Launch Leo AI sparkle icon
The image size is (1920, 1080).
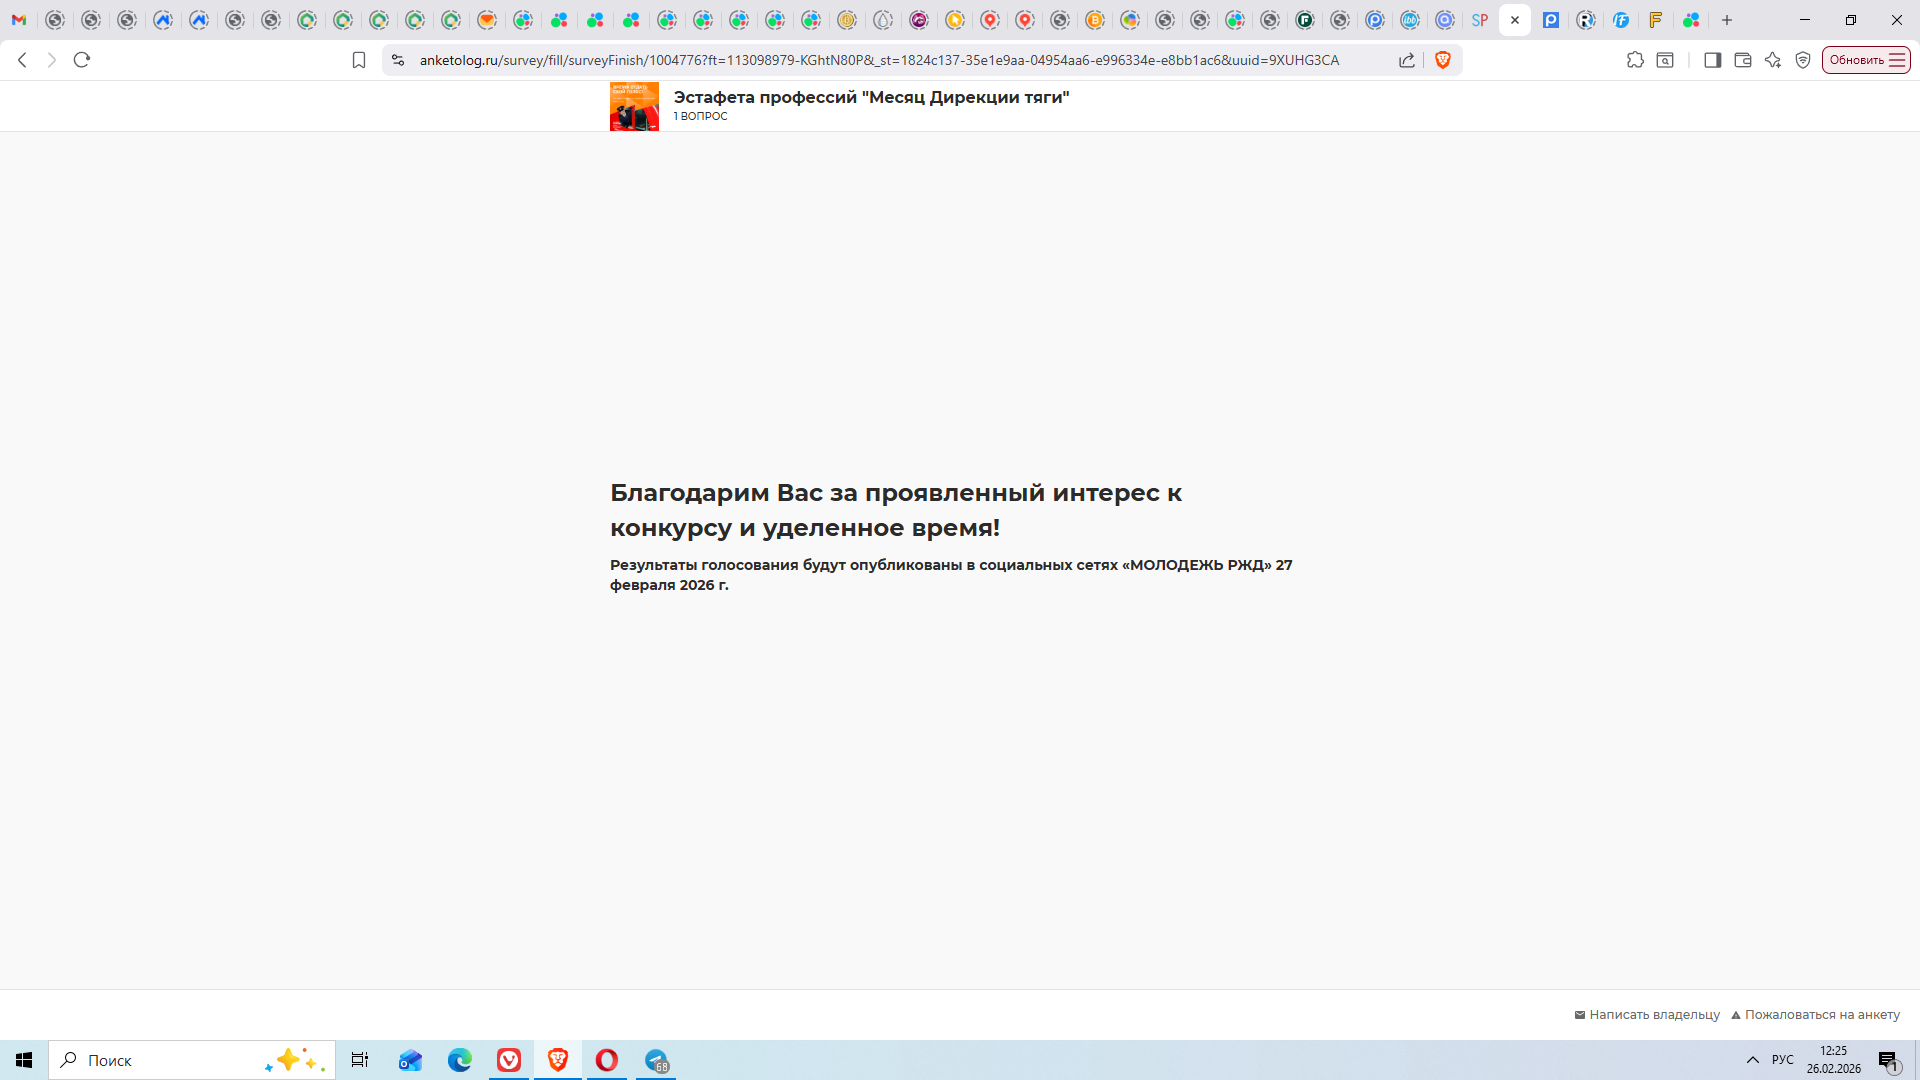click(1773, 60)
